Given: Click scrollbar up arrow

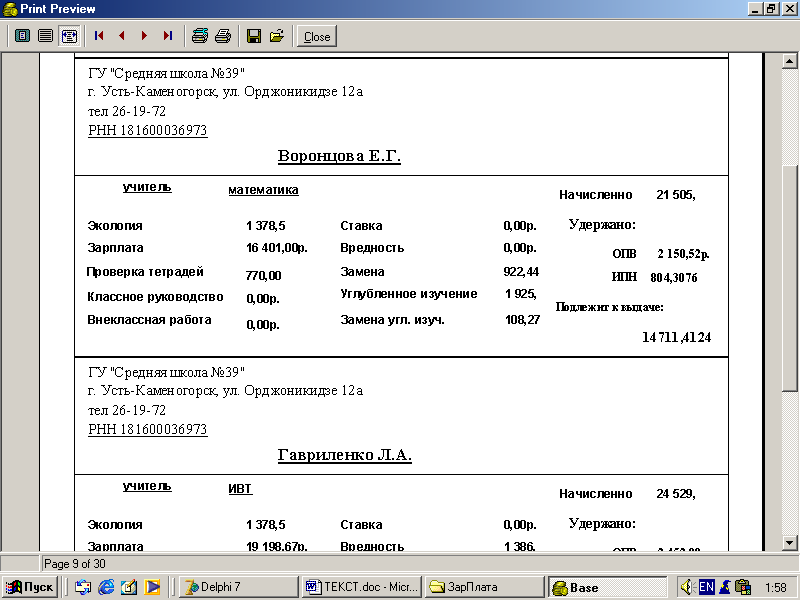Looking at the screenshot, I should (x=789, y=61).
